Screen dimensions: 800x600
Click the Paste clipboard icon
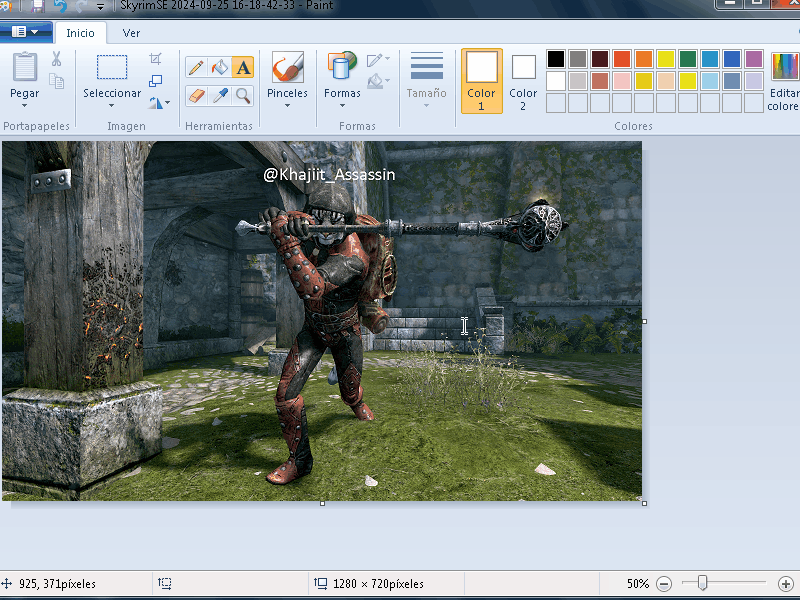point(24,67)
